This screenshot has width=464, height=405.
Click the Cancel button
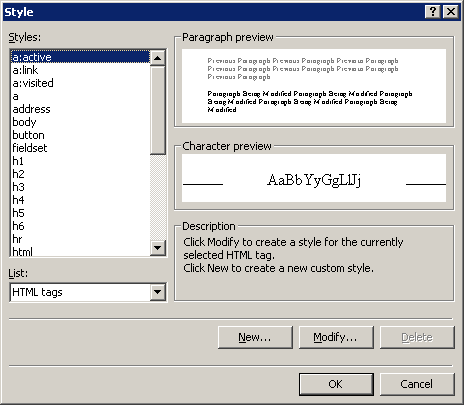(x=417, y=384)
